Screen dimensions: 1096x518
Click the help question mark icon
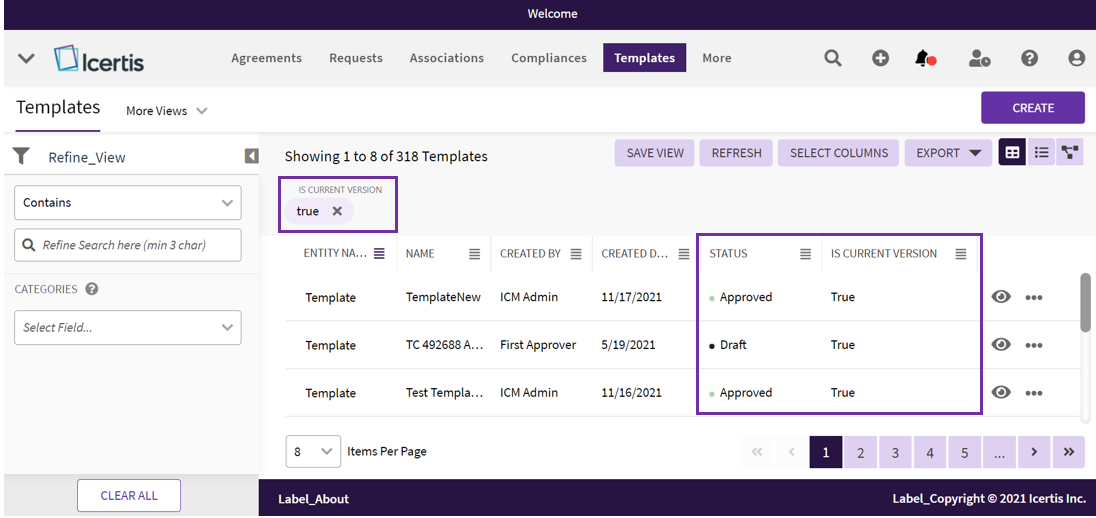(1029, 58)
